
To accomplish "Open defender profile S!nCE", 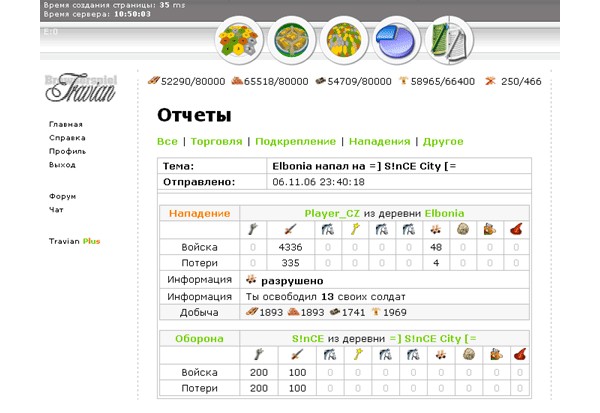I will point(308,339).
